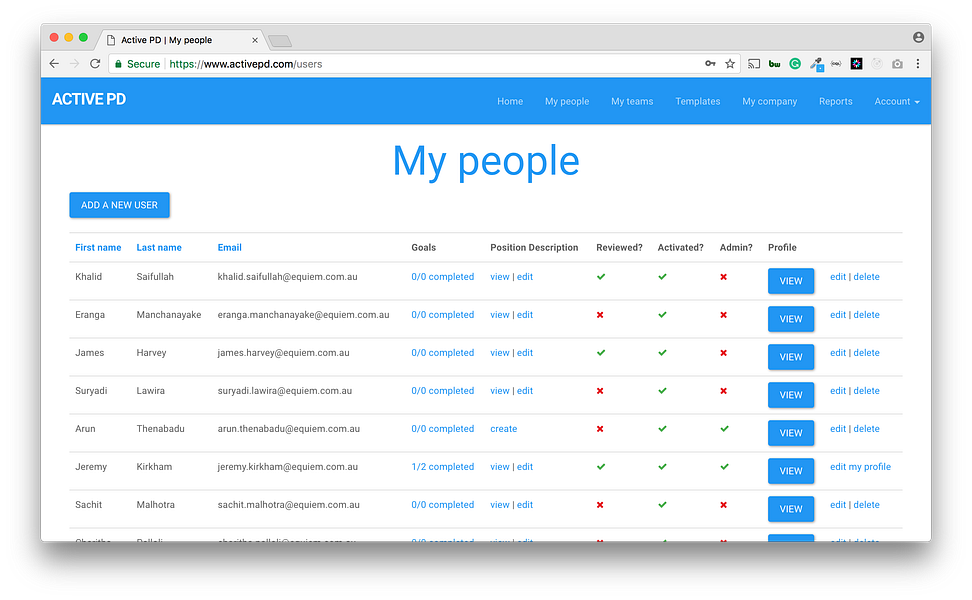
Task: Select email jeremy.kirkham@equiem.com.au
Action: click(x=288, y=467)
